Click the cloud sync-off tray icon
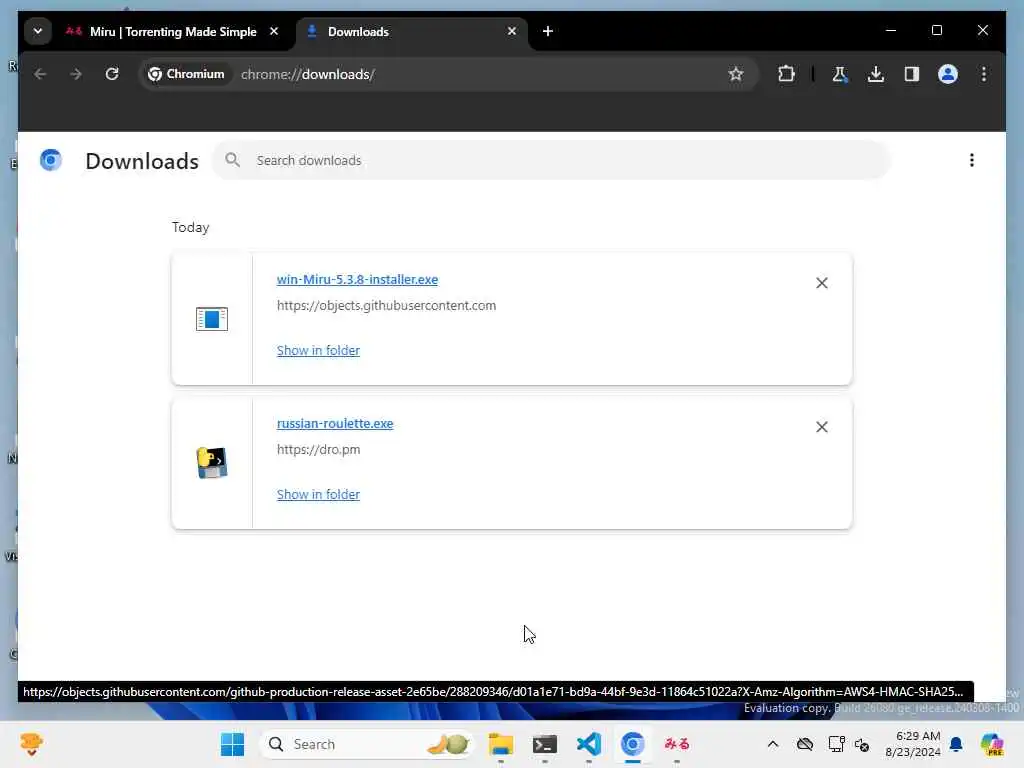Screen dimensions: 1024x768 [805, 744]
